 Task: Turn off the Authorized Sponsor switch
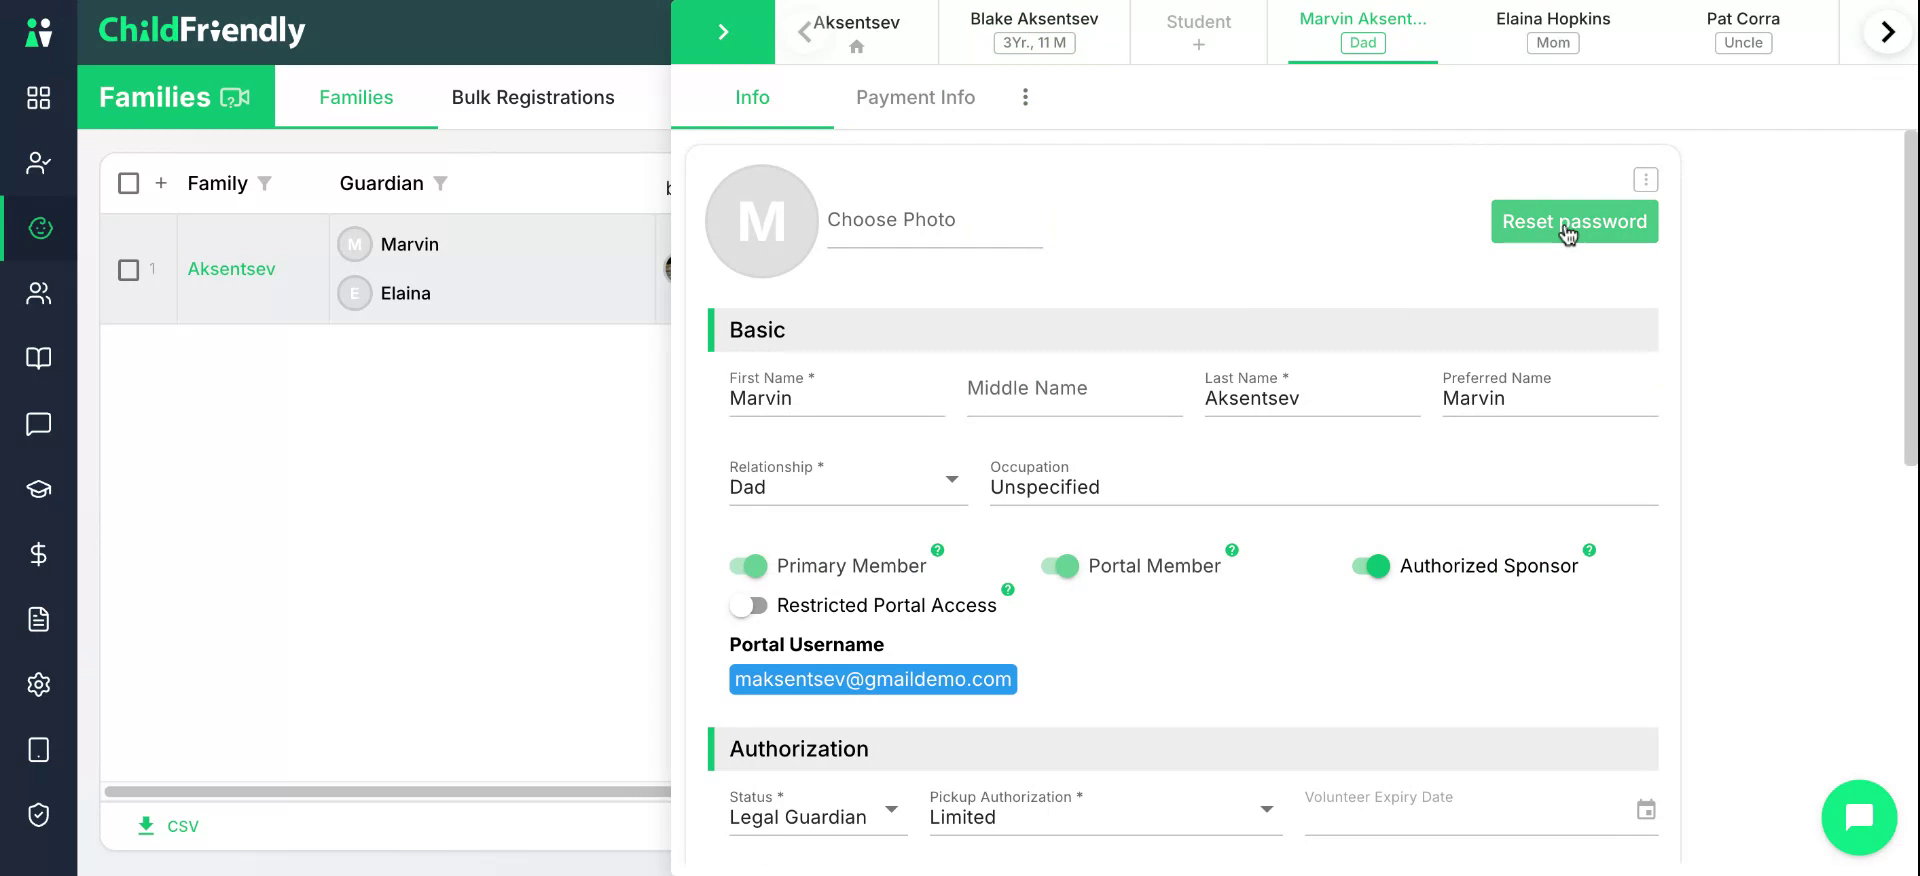(x=1371, y=566)
